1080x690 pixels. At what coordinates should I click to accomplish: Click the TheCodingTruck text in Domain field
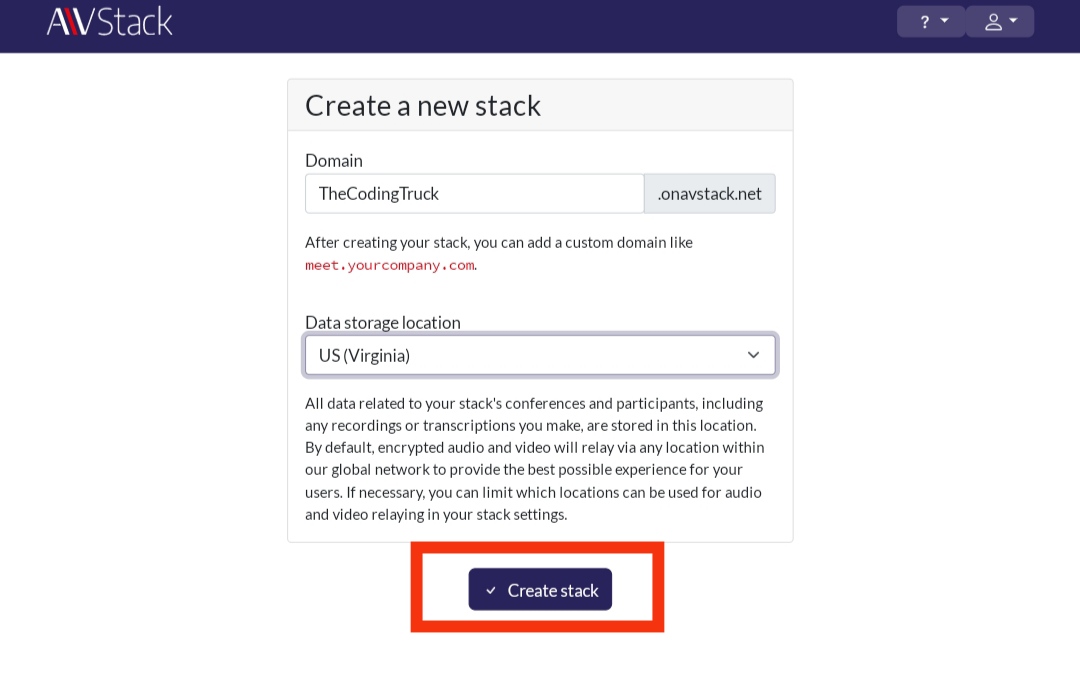(378, 194)
